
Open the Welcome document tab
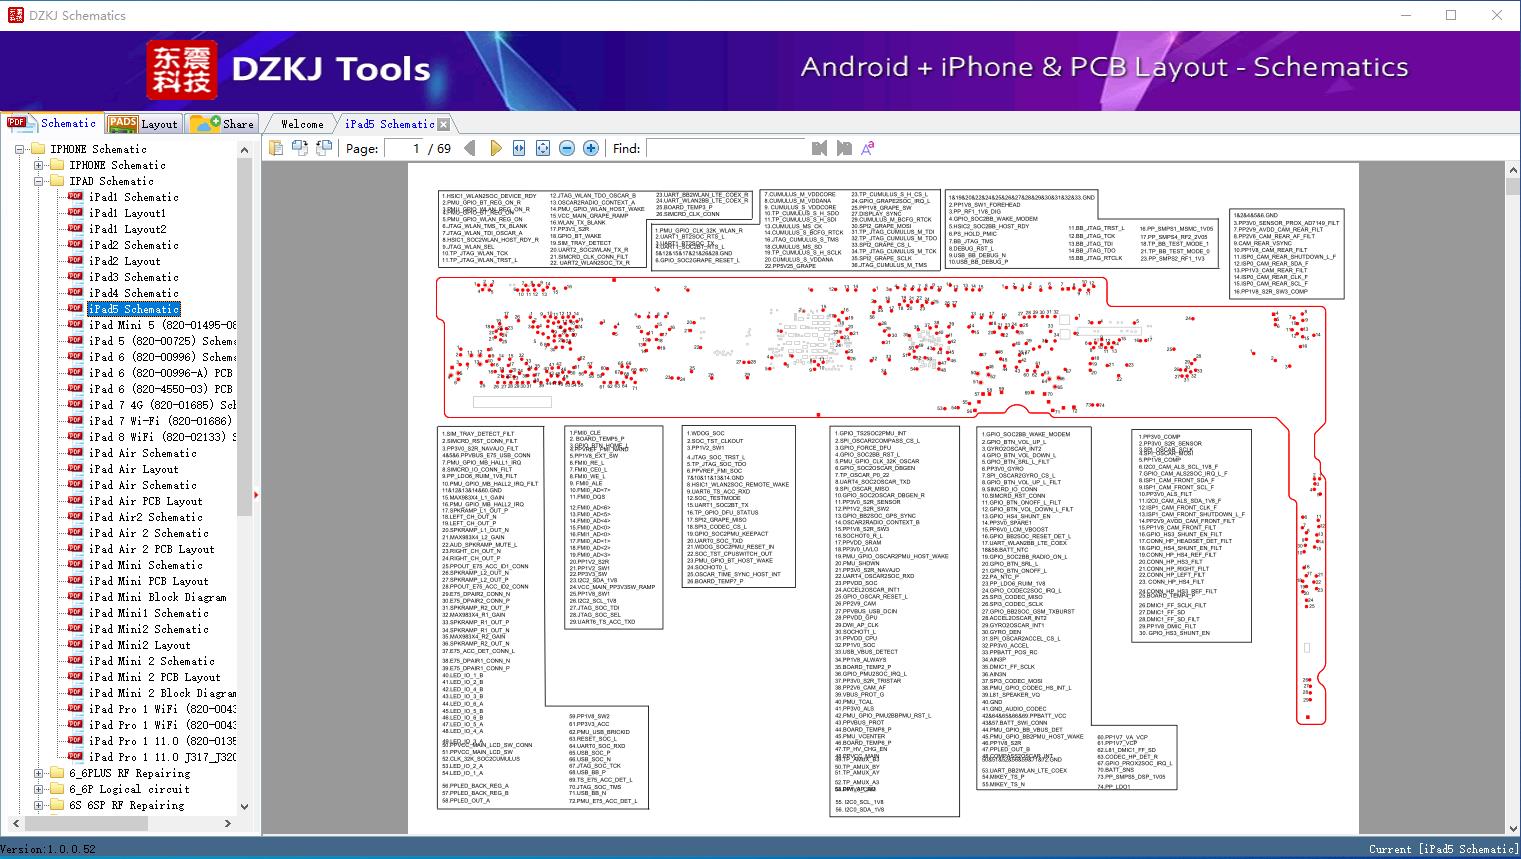click(x=302, y=124)
